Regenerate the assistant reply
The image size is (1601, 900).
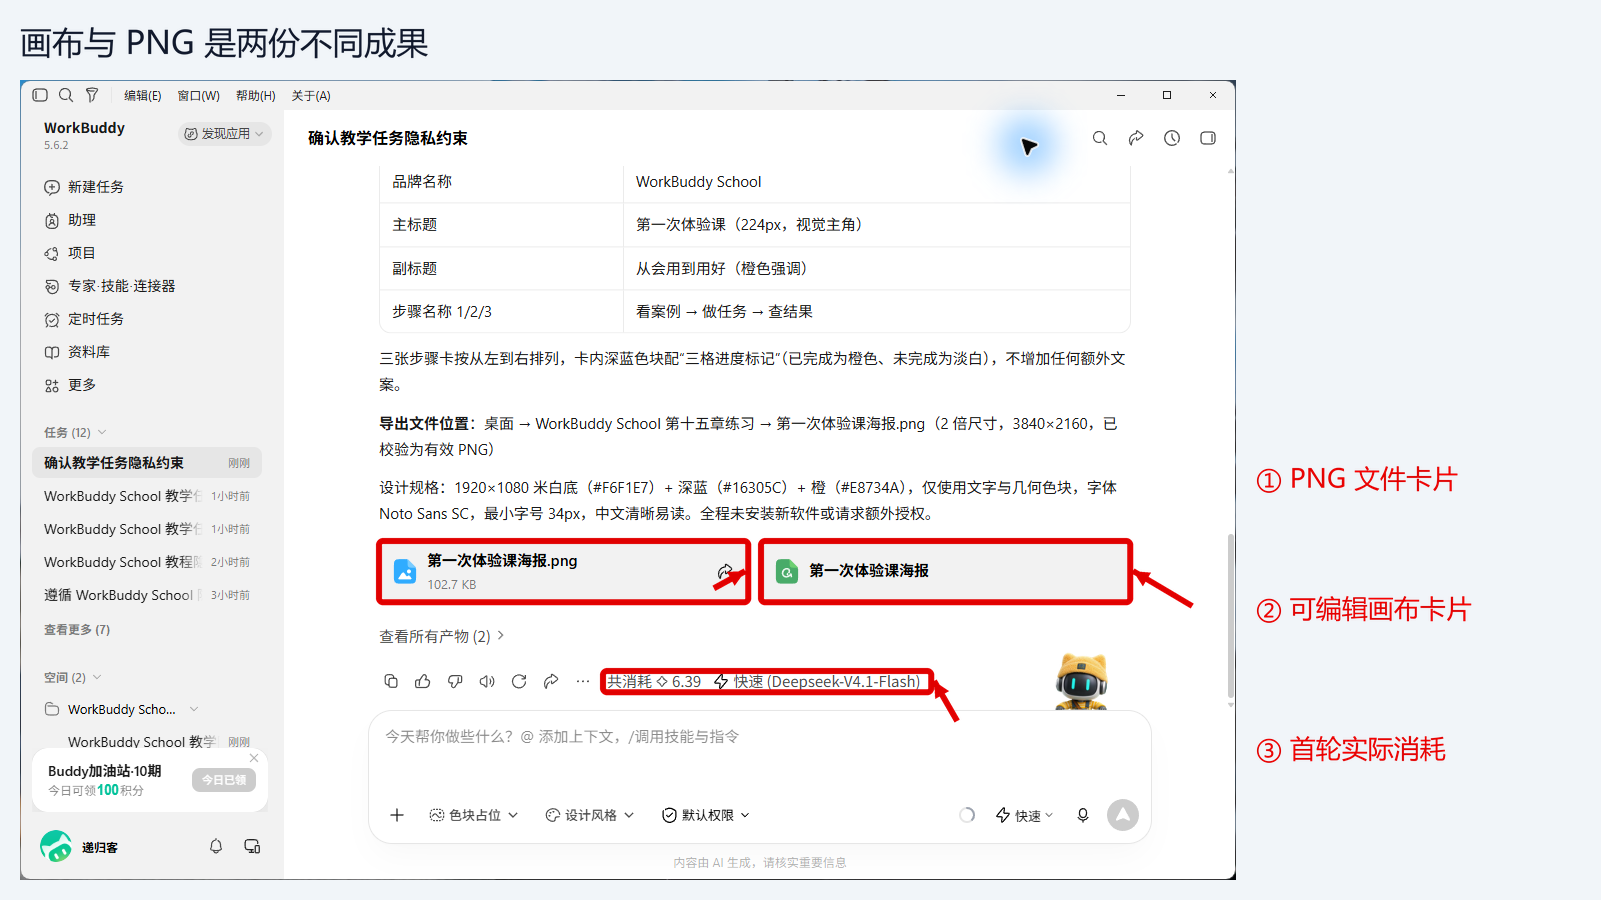coord(519,681)
